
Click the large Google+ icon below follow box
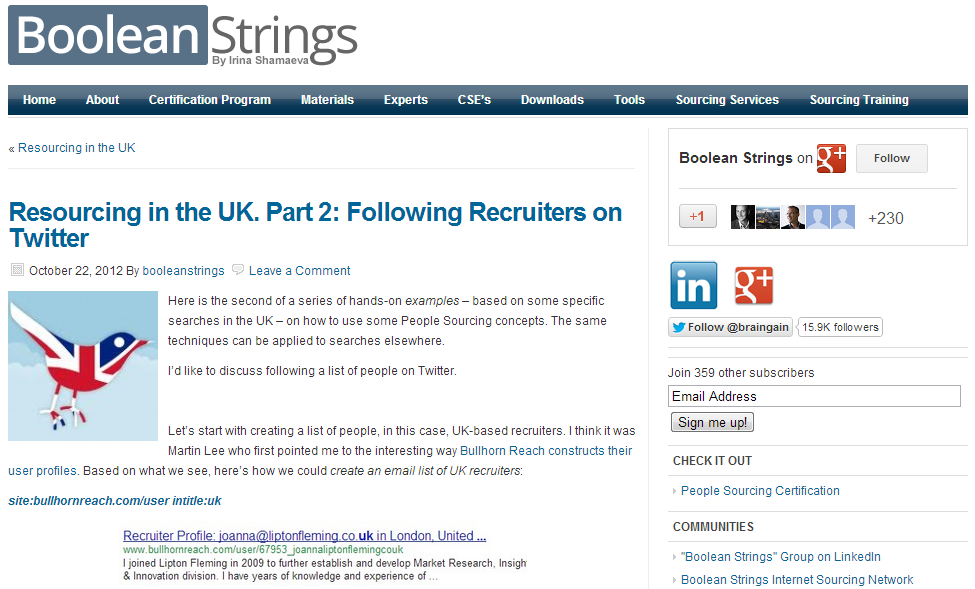tap(753, 285)
